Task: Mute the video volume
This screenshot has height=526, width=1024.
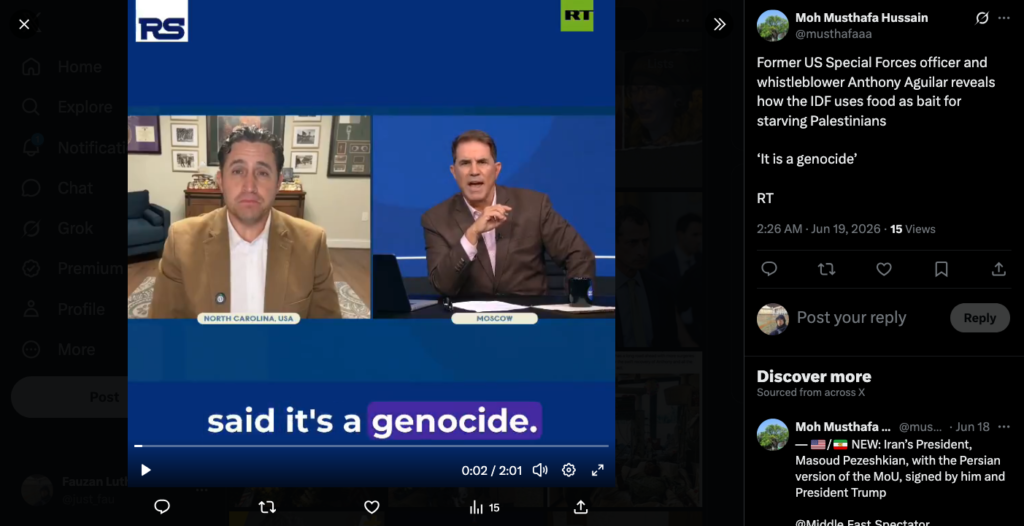Action: point(539,470)
